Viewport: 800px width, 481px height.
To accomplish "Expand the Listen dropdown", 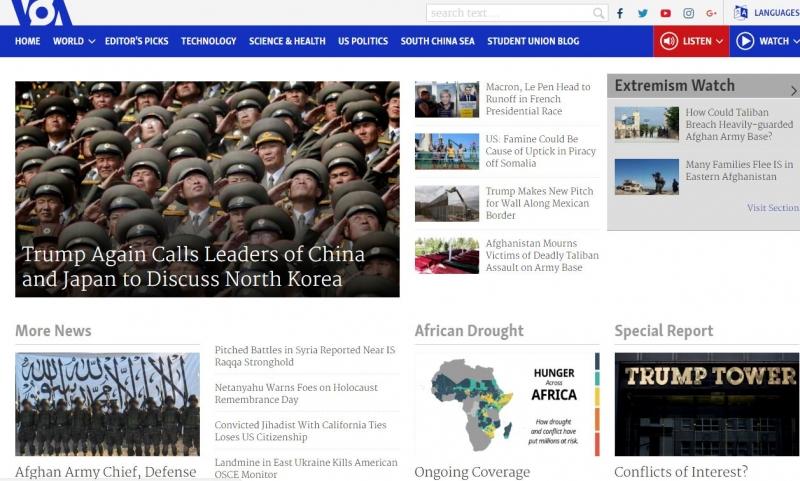I will pos(691,41).
